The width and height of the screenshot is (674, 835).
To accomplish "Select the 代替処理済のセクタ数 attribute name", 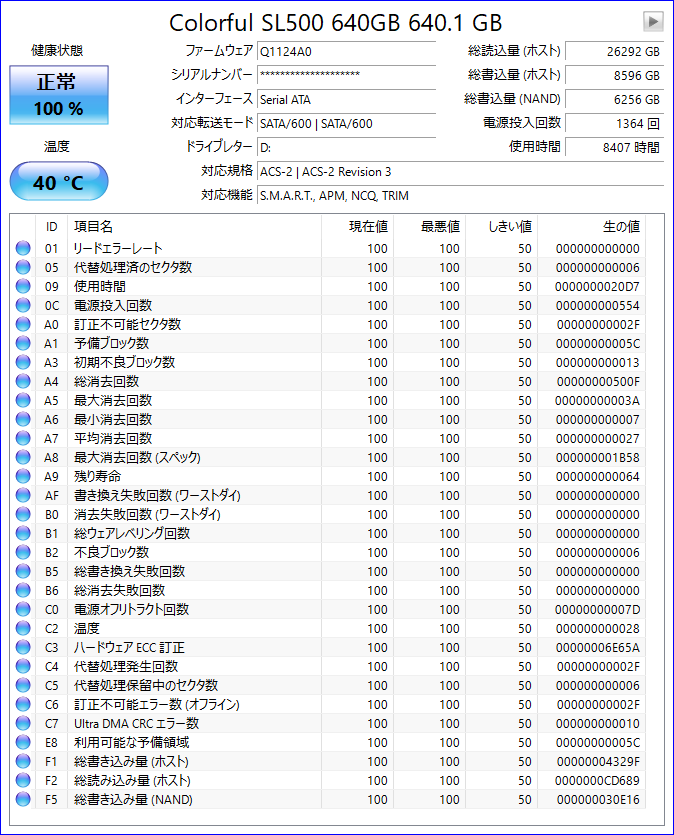I will pos(133,267).
